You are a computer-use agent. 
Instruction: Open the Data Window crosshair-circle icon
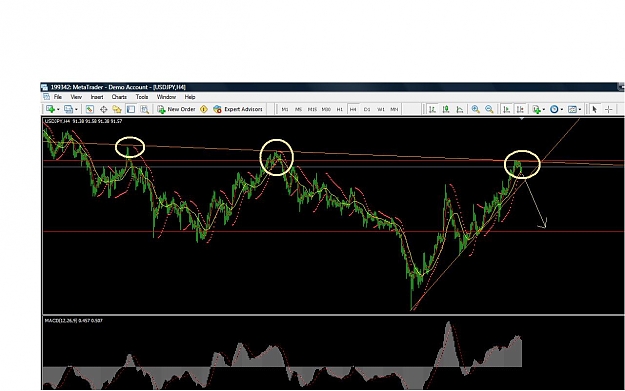coord(103,109)
